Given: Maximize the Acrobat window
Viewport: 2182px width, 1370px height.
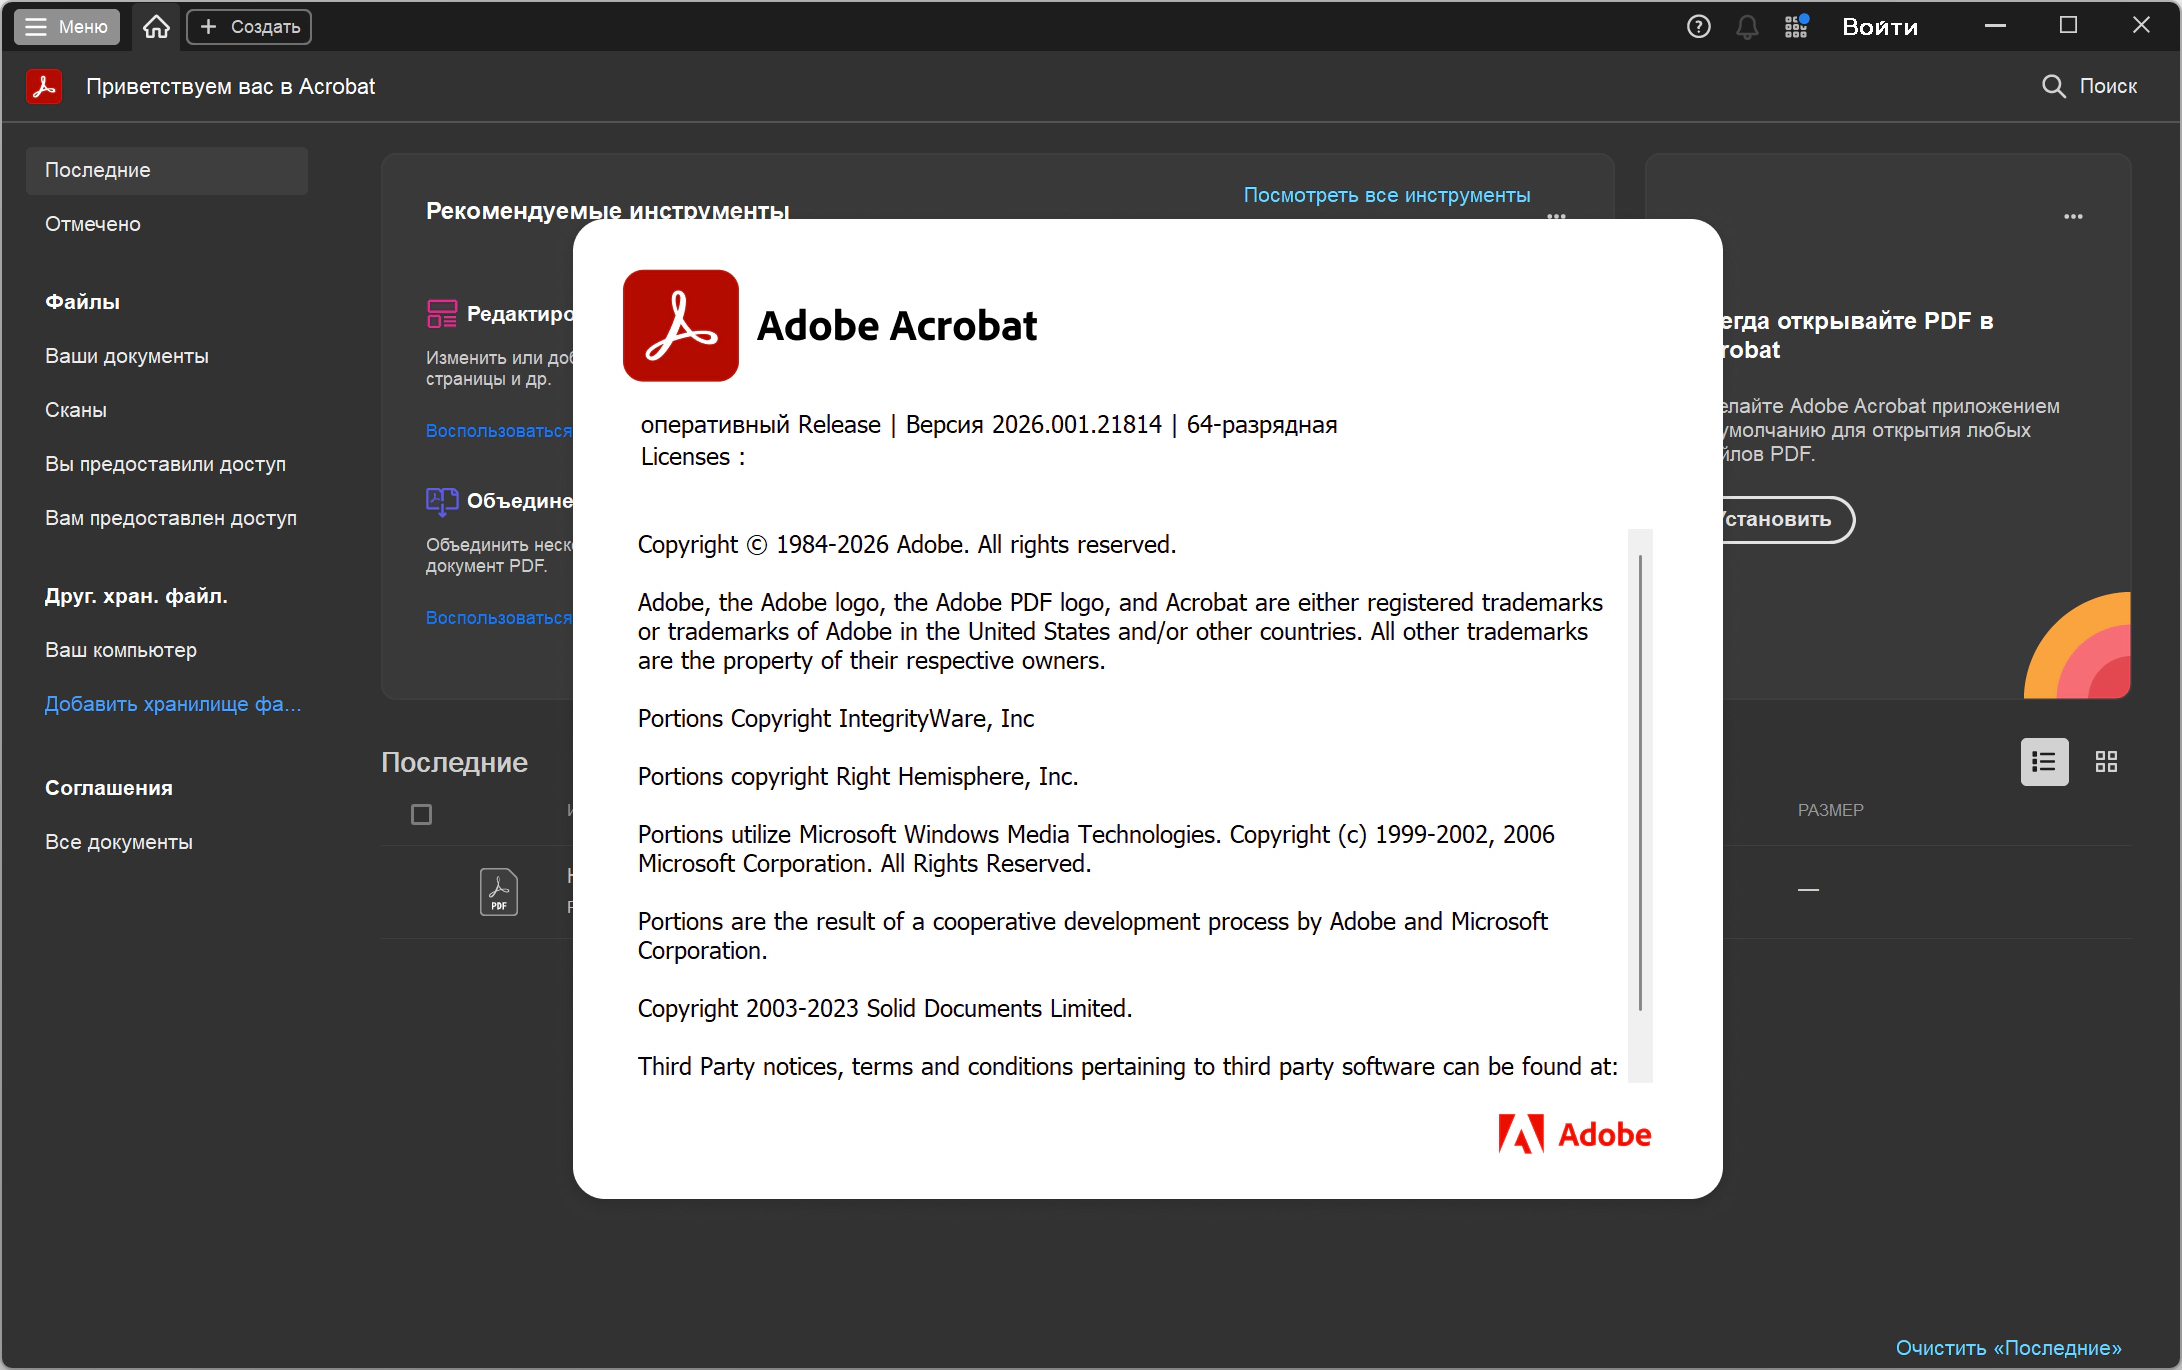Looking at the screenshot, I should pos(2068,27).
